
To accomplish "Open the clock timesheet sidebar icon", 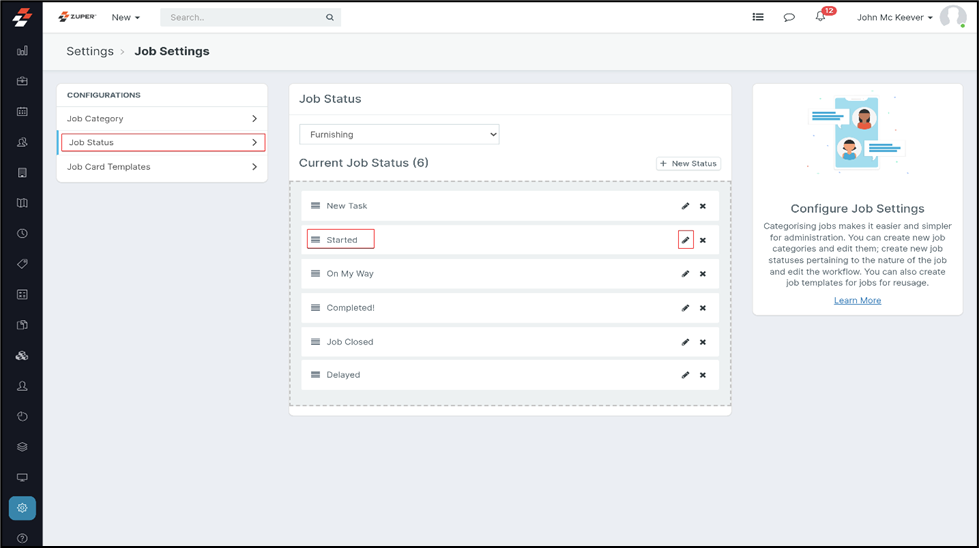I will 22,233.
